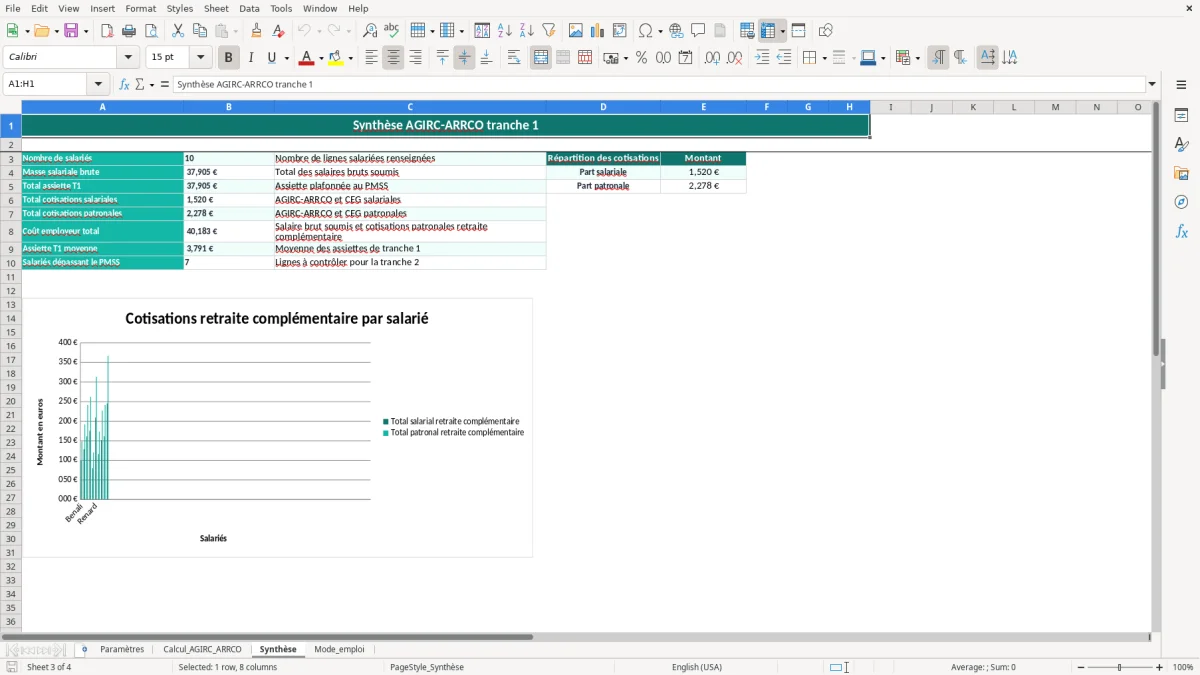
Task: Switch to Mode_emploi sheet tab
Action: tap(339, 649)
